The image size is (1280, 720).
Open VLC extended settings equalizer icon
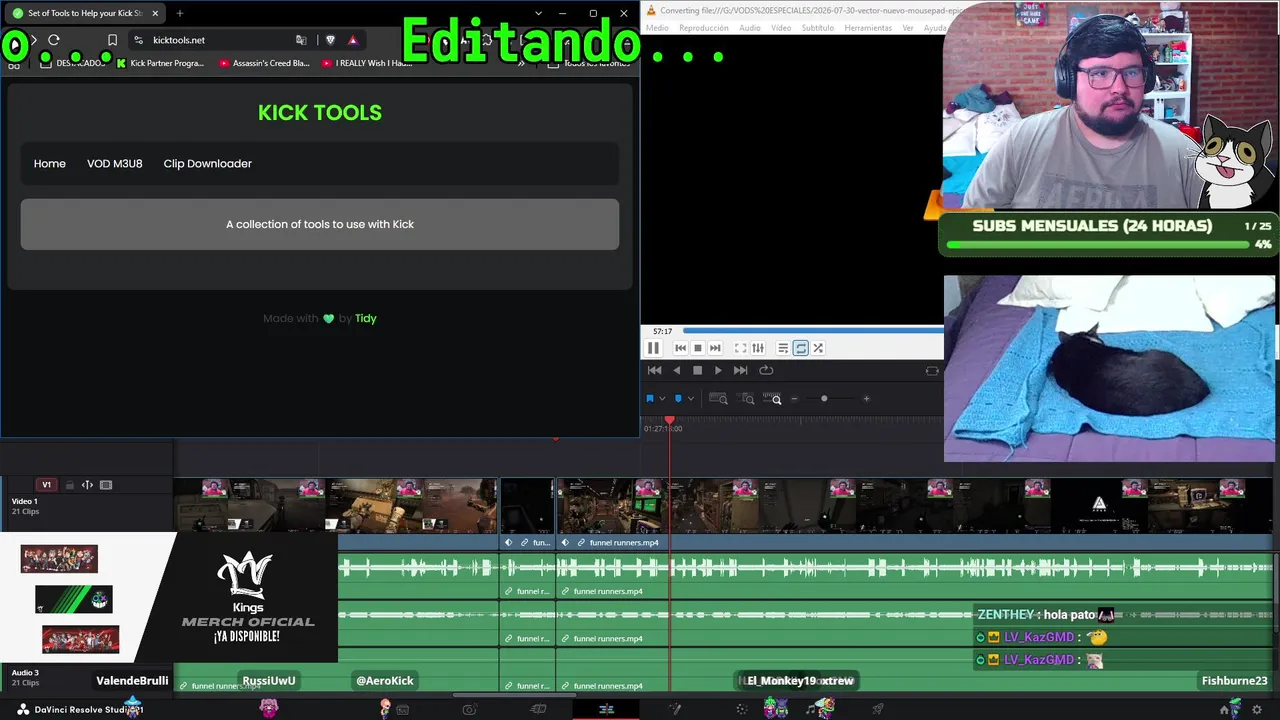tap(758, 348)
